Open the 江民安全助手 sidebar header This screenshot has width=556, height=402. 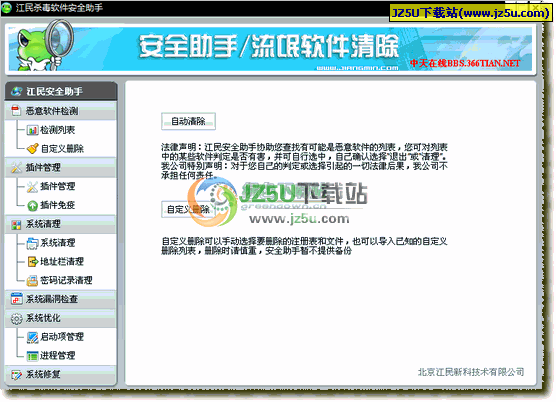tap(61, 91)
